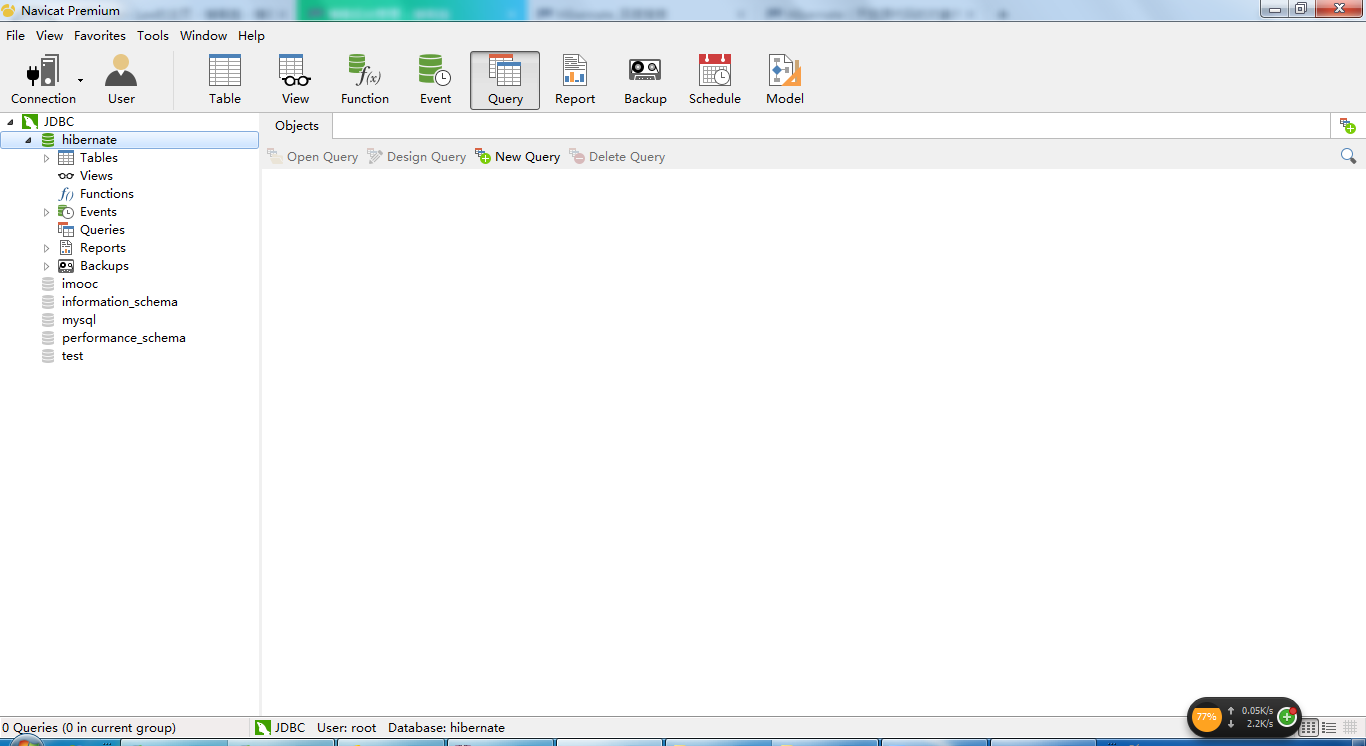Click the New Query button
1366x746 pixels.
tap(518, 157)
